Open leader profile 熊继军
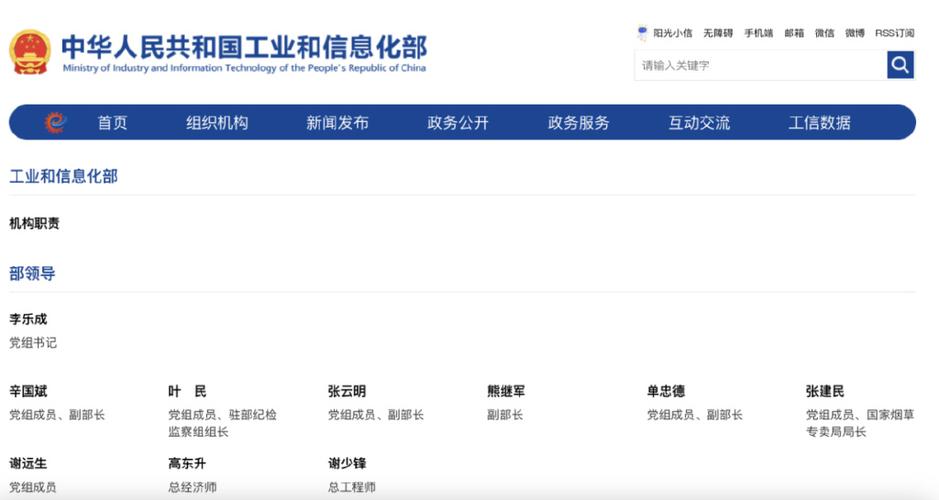Viewport: 939px width, 500px height. [x=506, y=391]
